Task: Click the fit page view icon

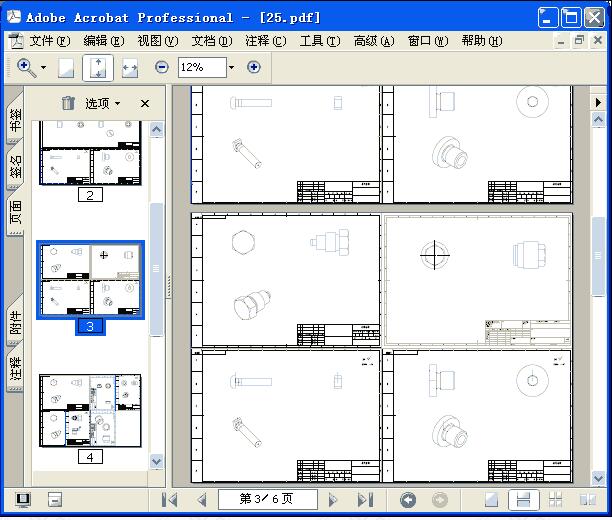Action: tap(98, 67)
